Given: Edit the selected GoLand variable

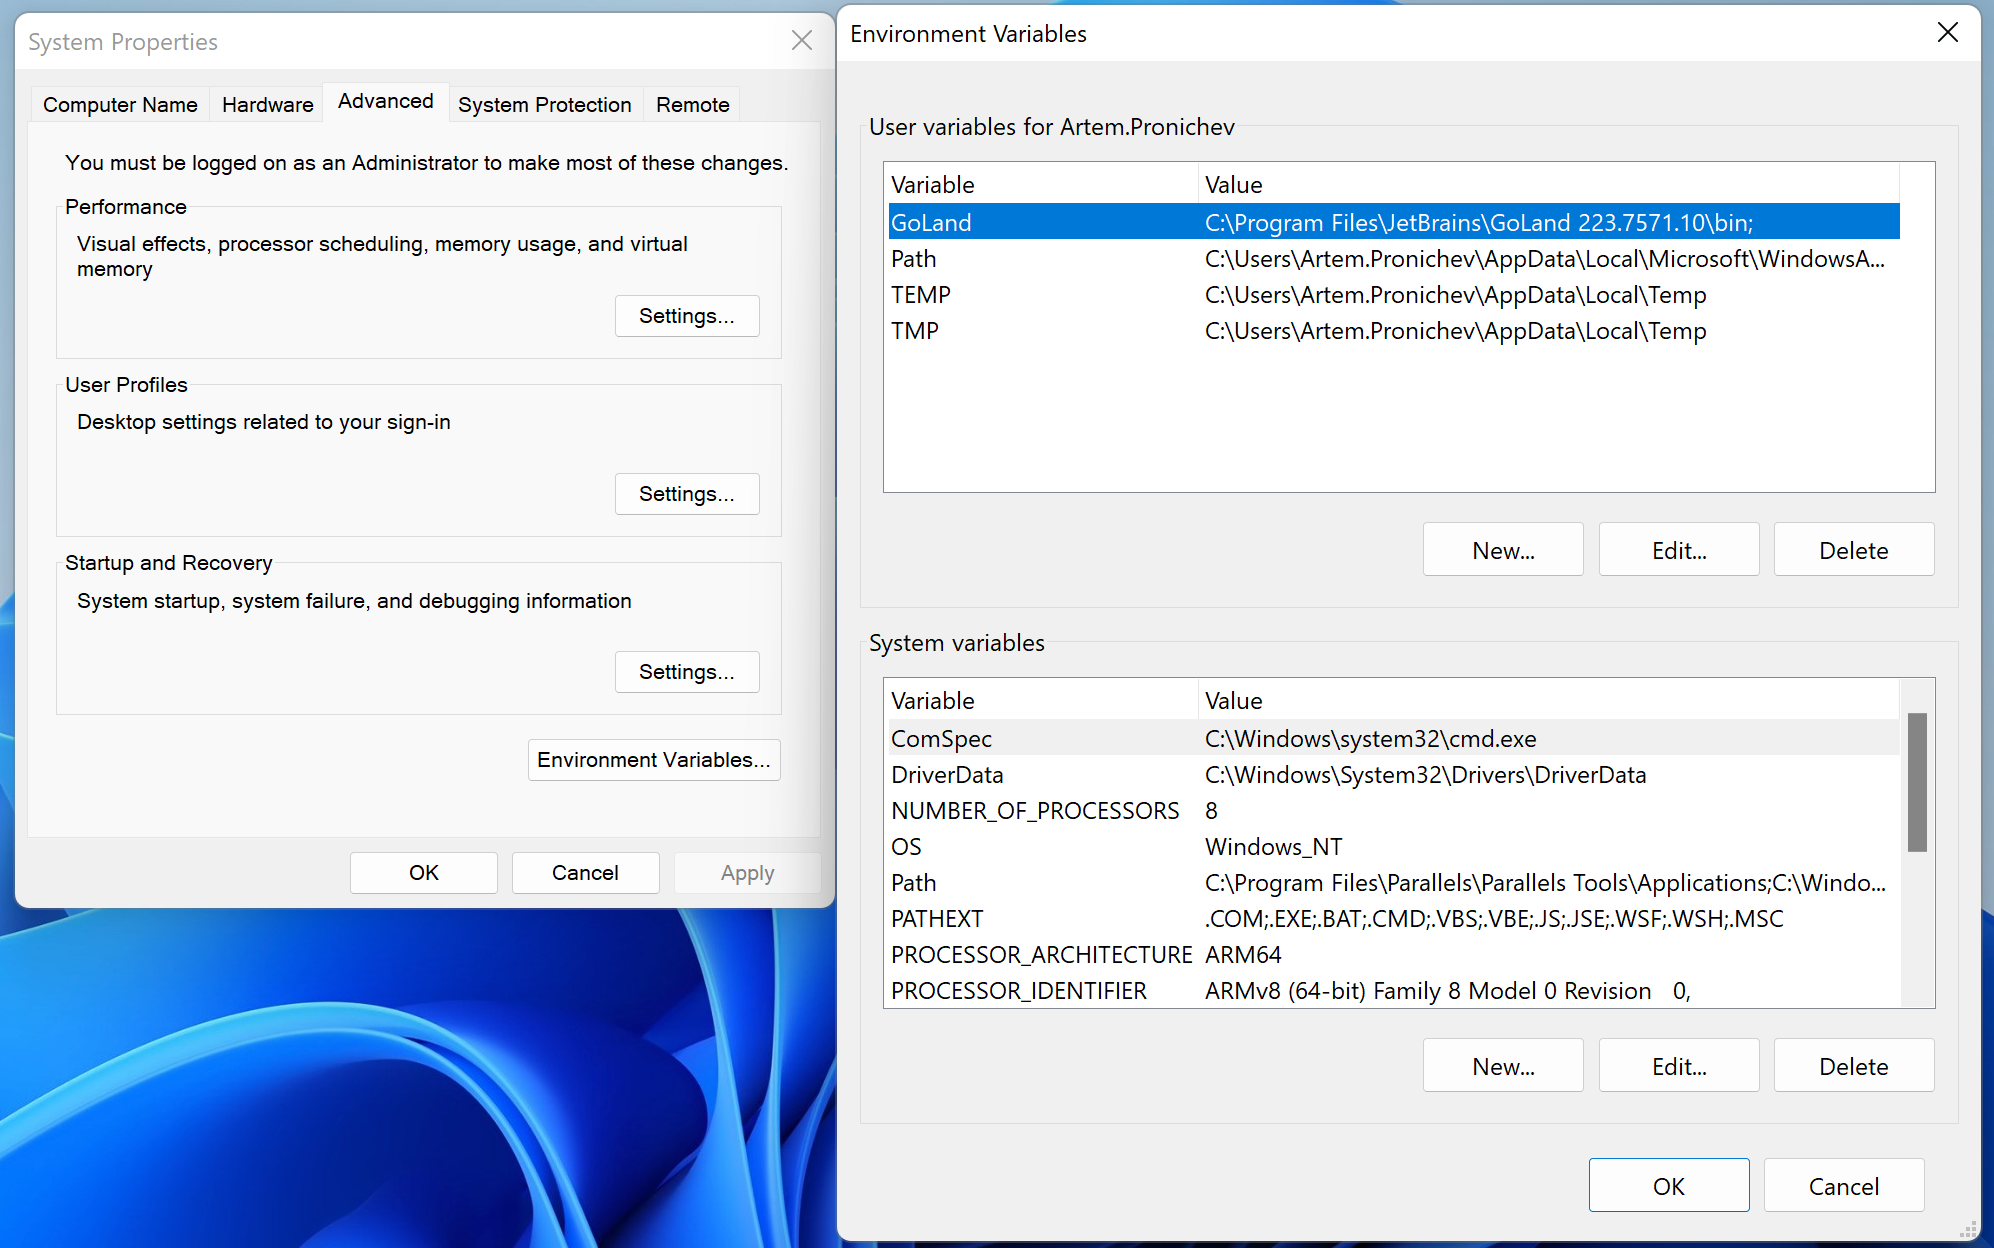Looking at the screenshot, I should [x=1678, y=549].
